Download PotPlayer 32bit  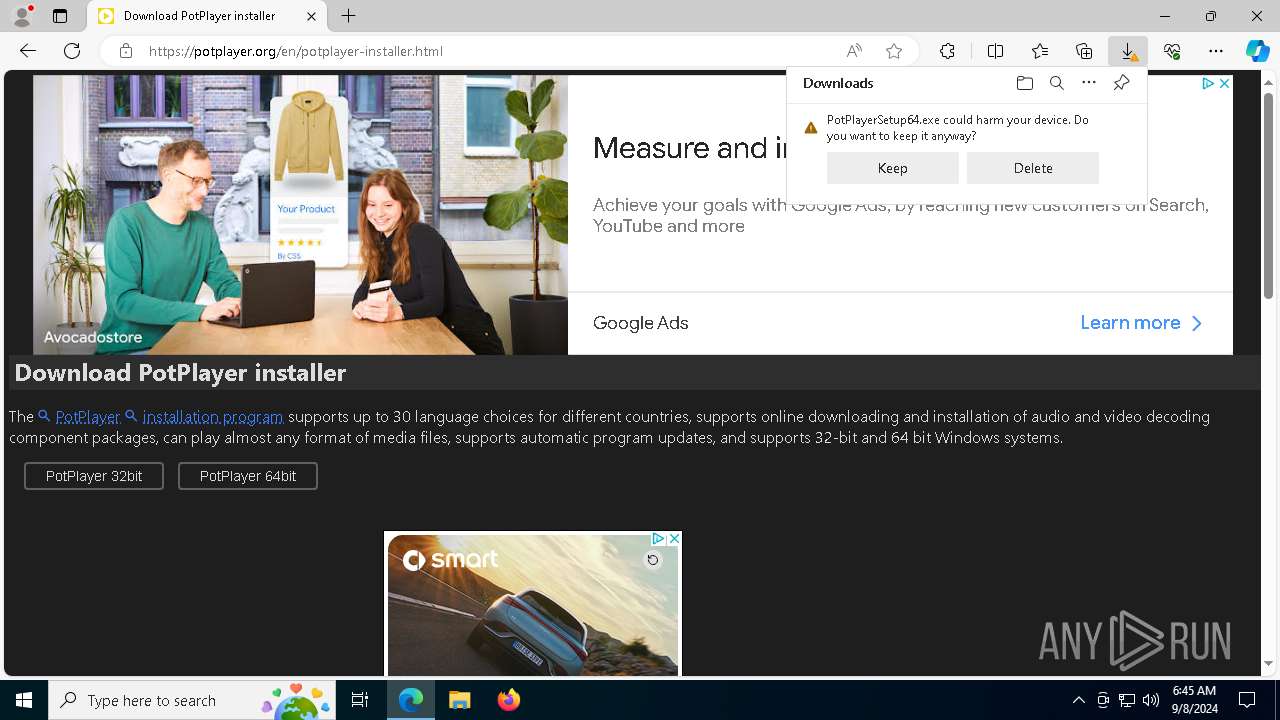pos(94,476)
